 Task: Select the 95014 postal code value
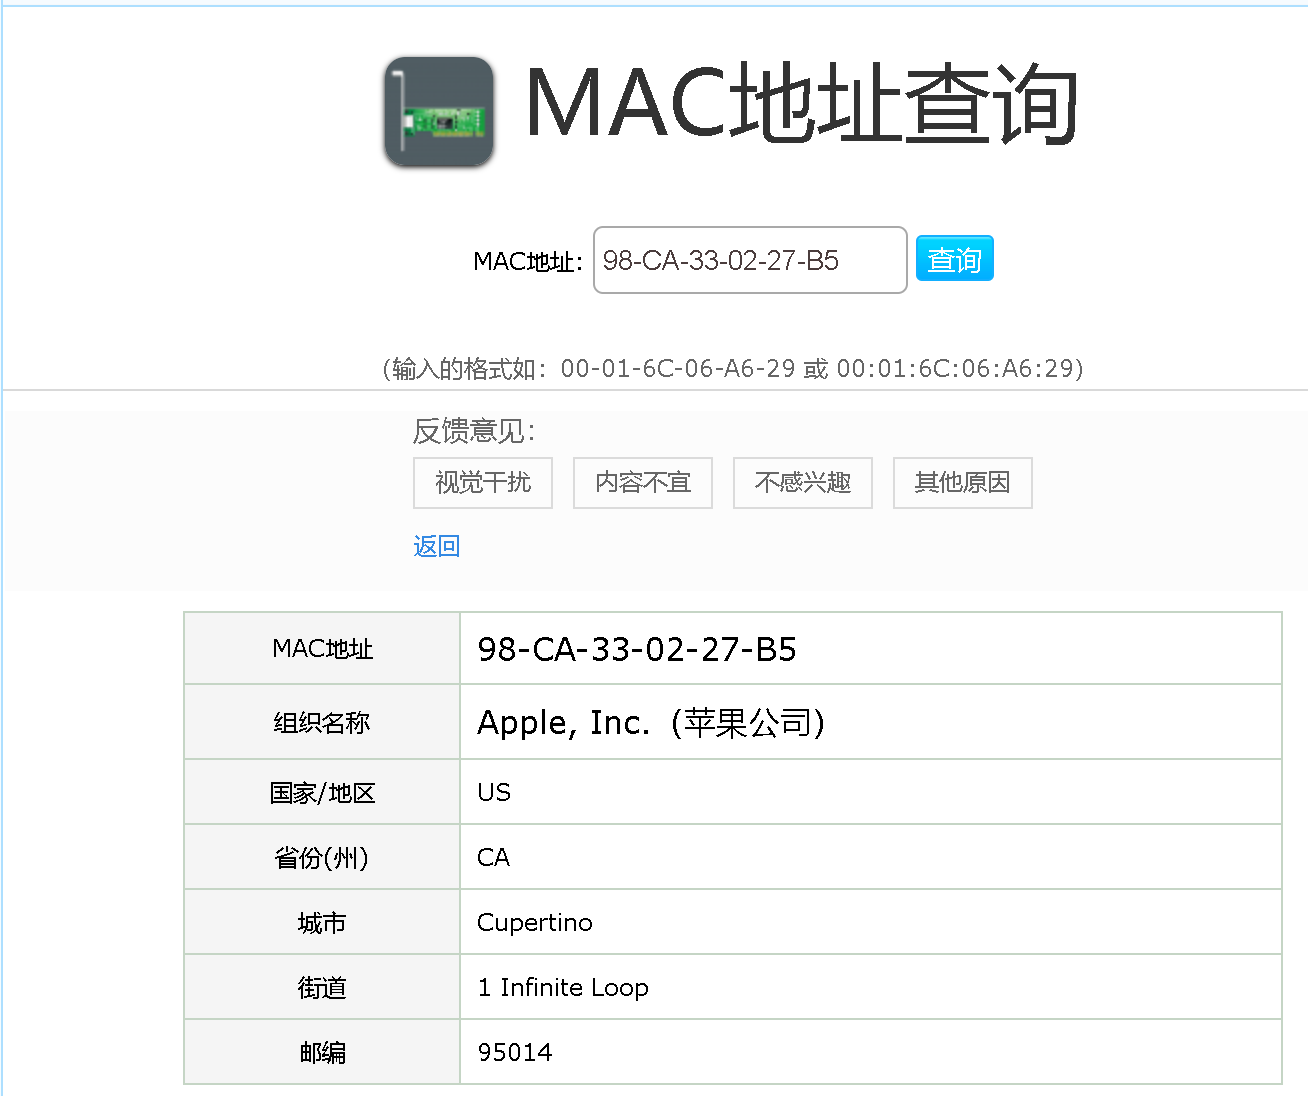pos(515,1052)
